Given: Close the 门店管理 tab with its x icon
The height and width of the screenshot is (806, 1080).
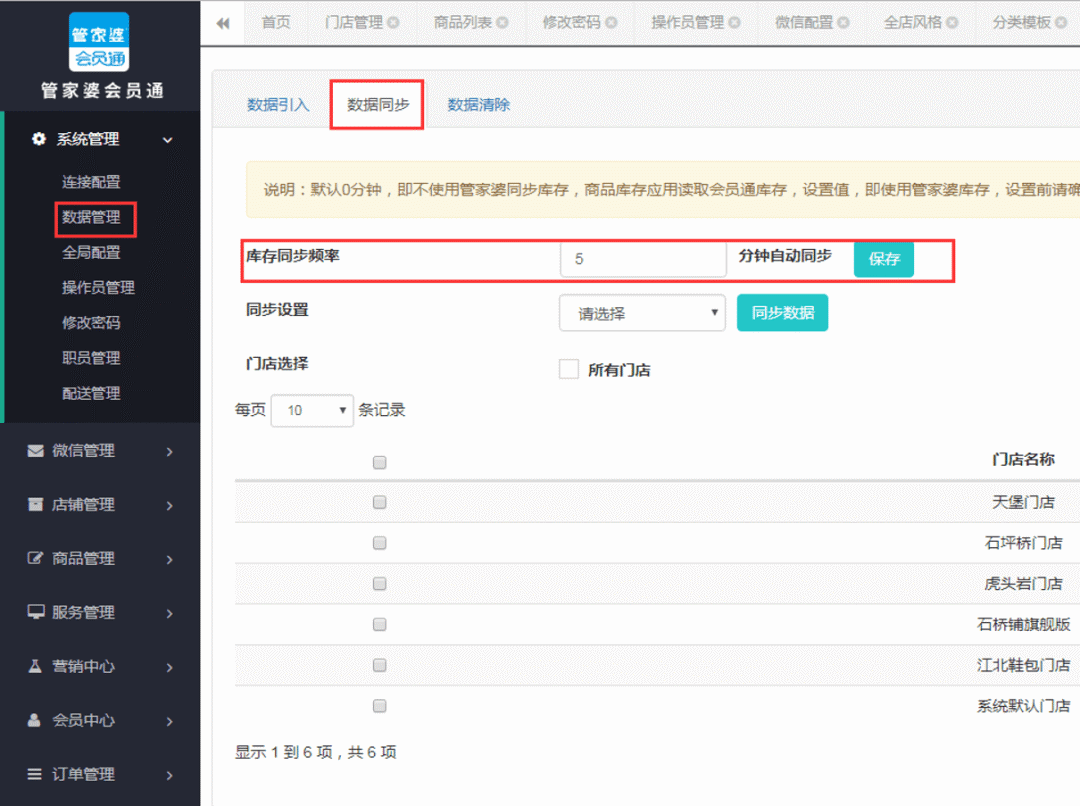Looking at the screenshot, I should [393, 23].
